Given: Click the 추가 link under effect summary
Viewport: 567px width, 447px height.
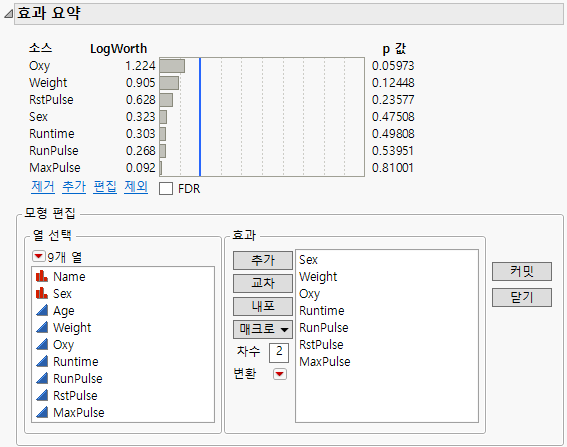Looking at the screenshot, I should pyautogui.click(x=74, y=187).
